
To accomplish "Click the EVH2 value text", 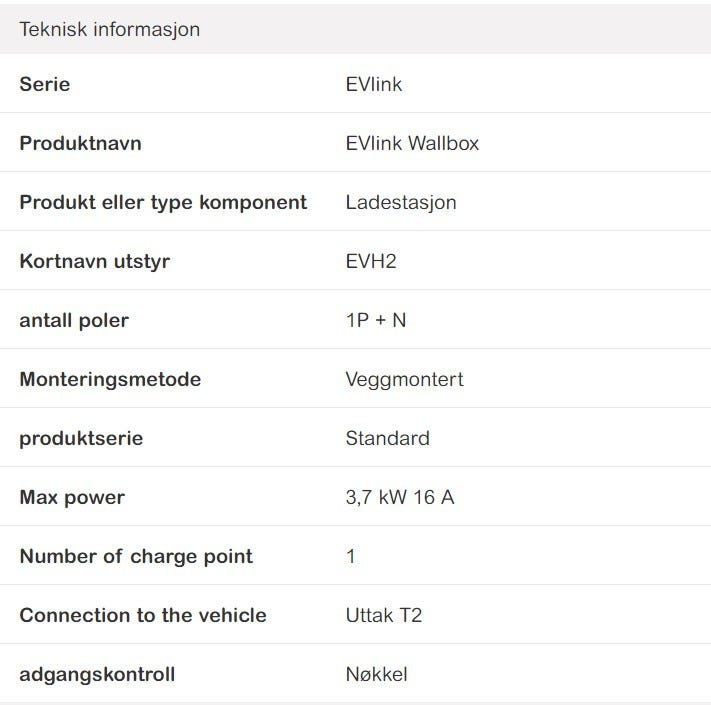I will tap(371, 261).
